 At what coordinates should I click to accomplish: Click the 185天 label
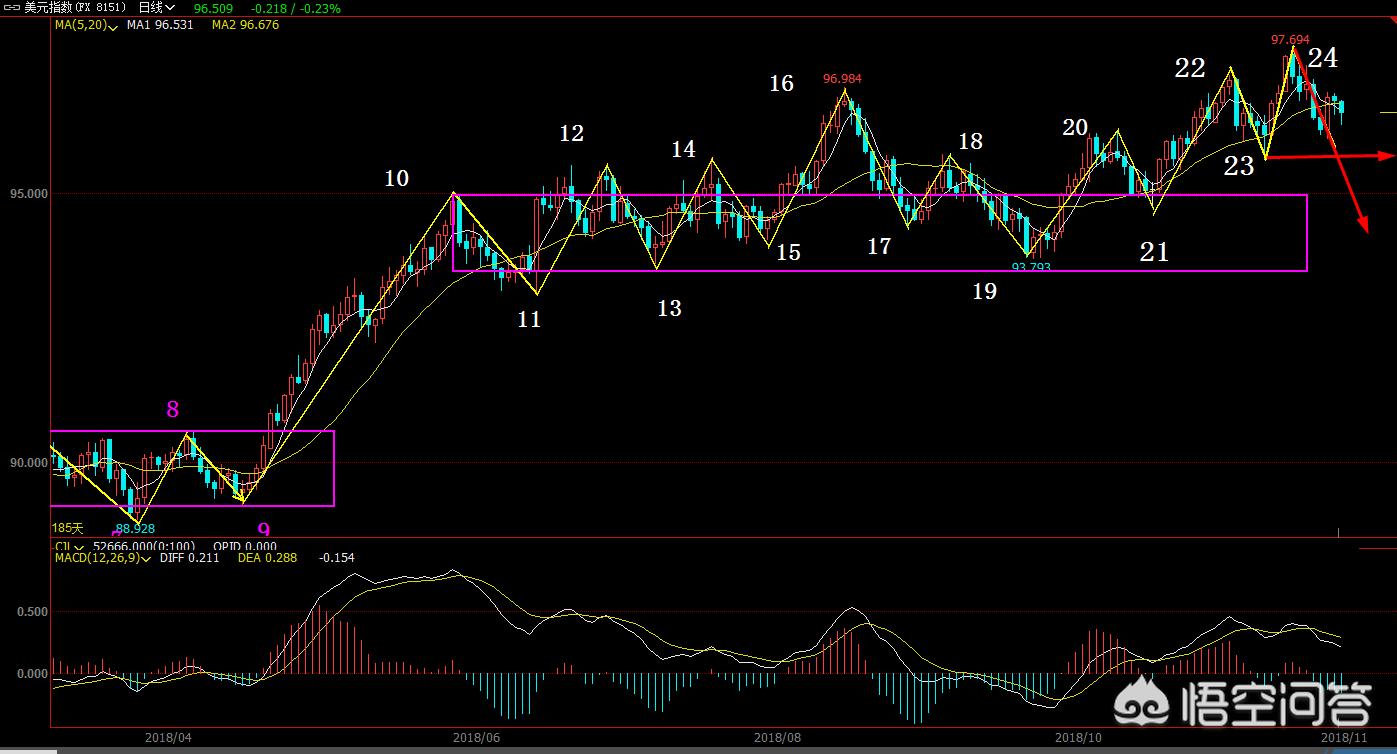[x=68, y=527]
